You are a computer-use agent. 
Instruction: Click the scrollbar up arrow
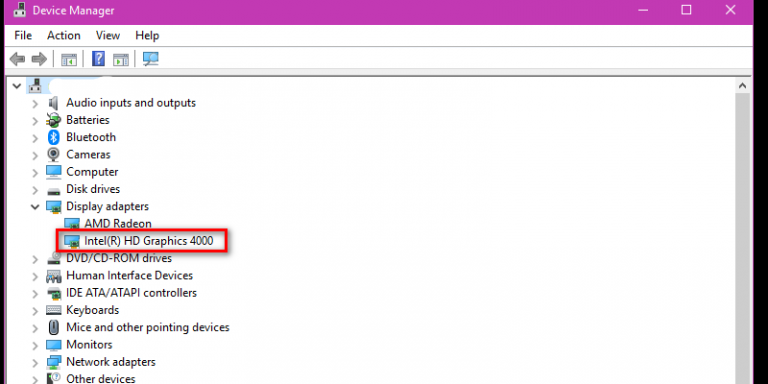coord(743,86)
